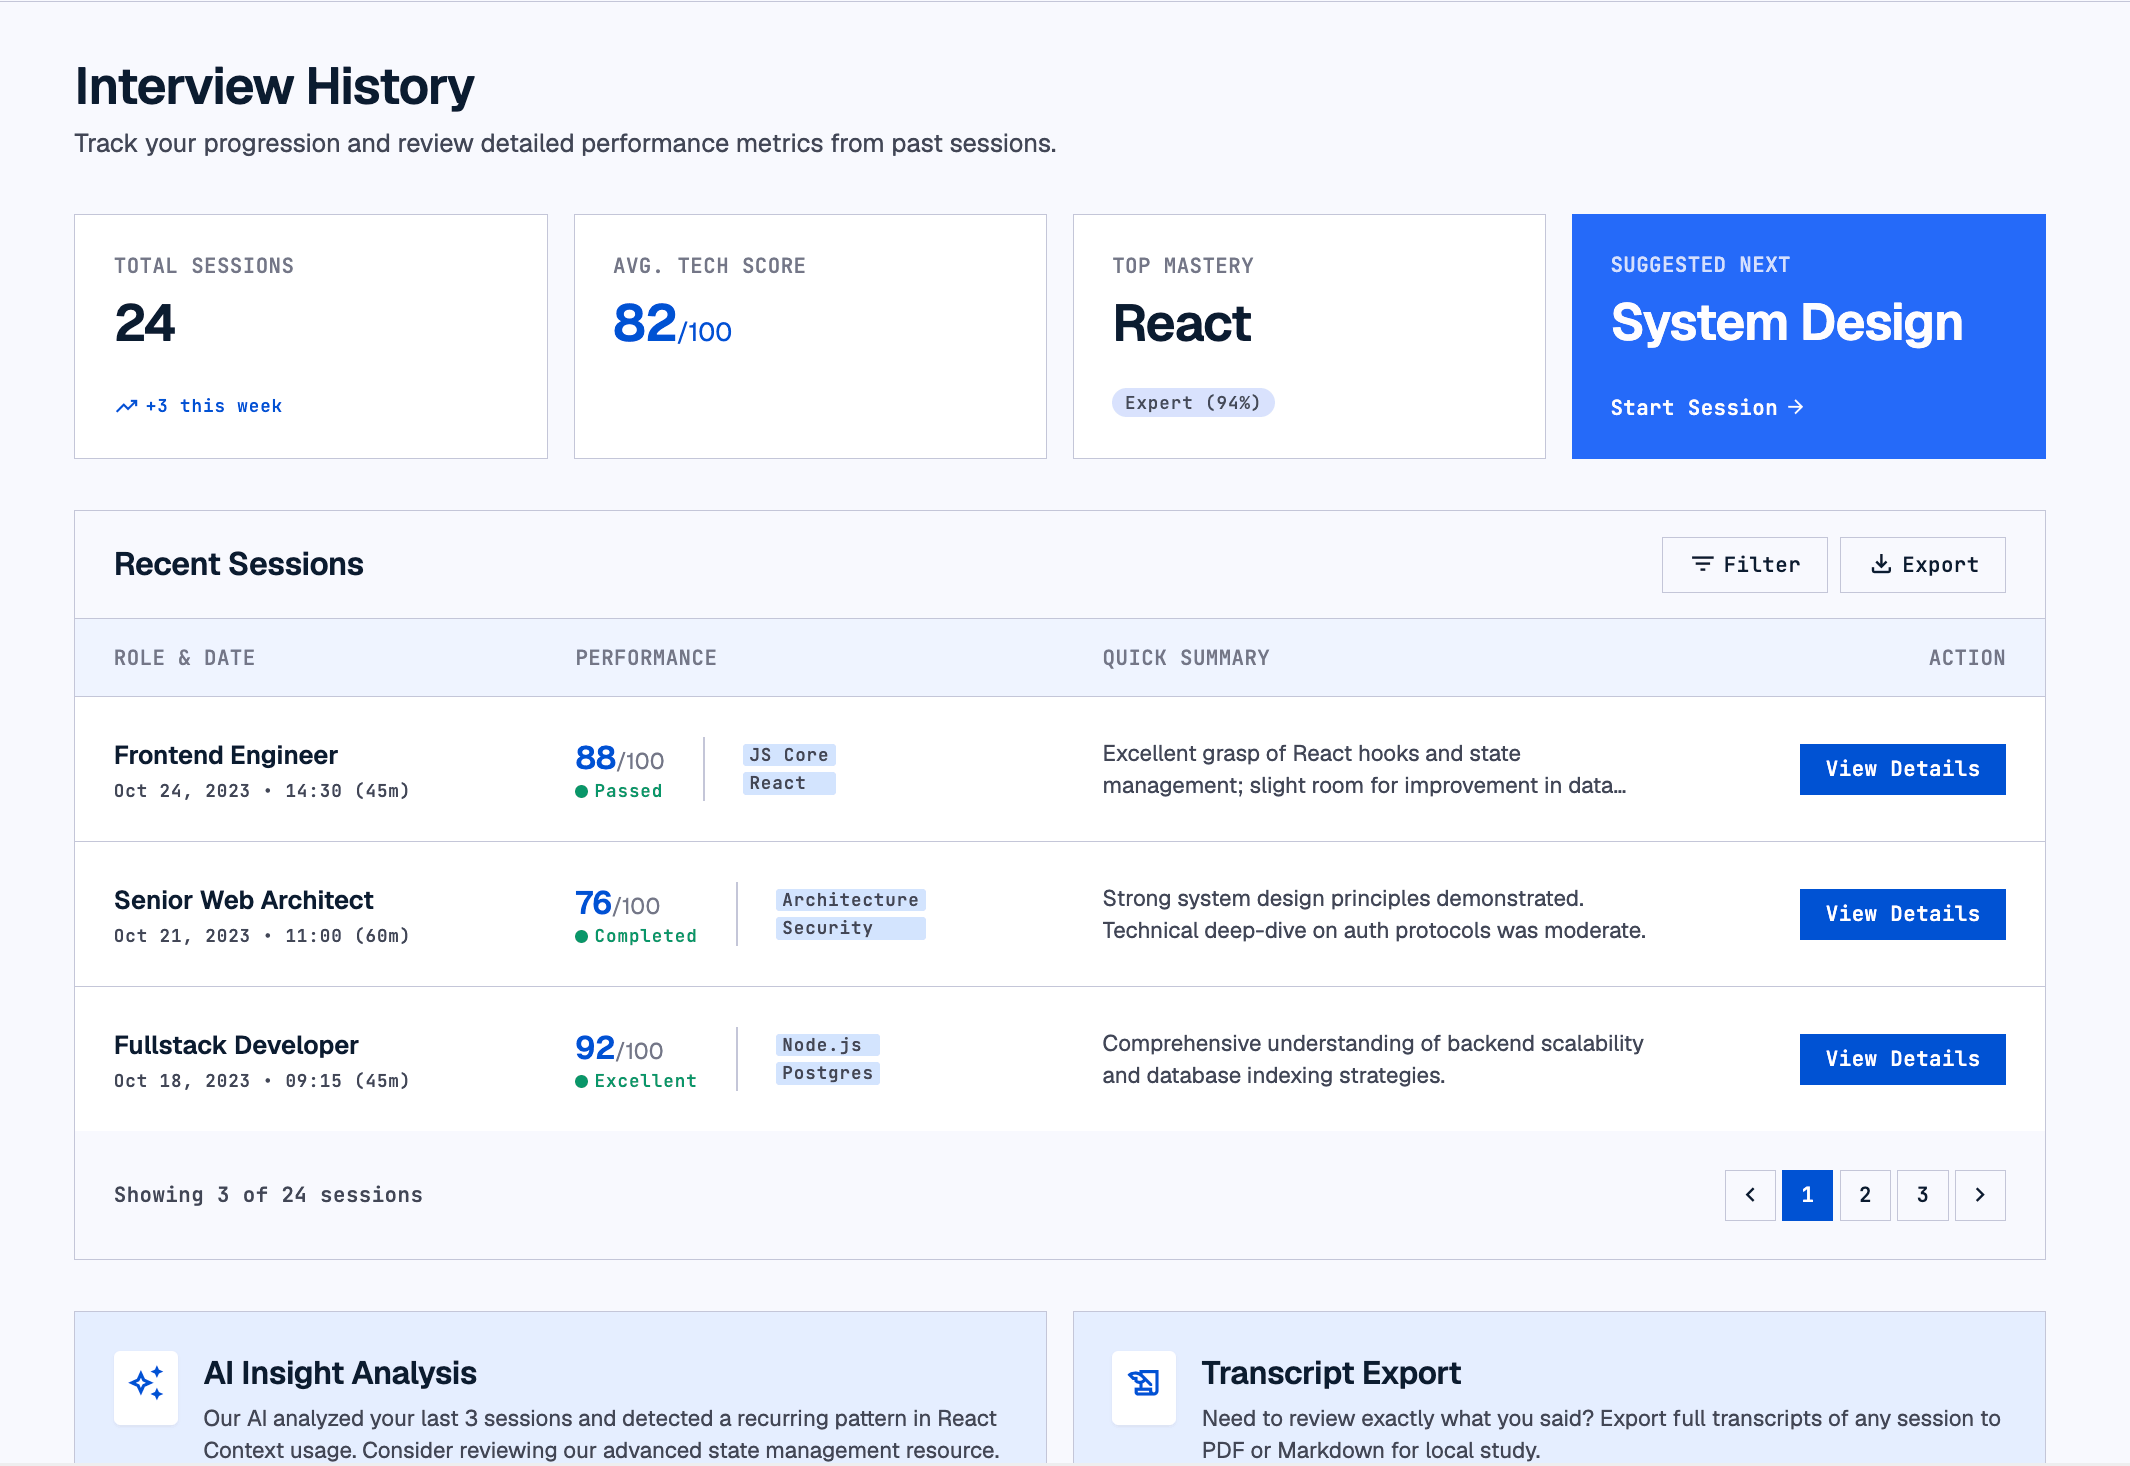Click the System Design suggested heading

1787,323
